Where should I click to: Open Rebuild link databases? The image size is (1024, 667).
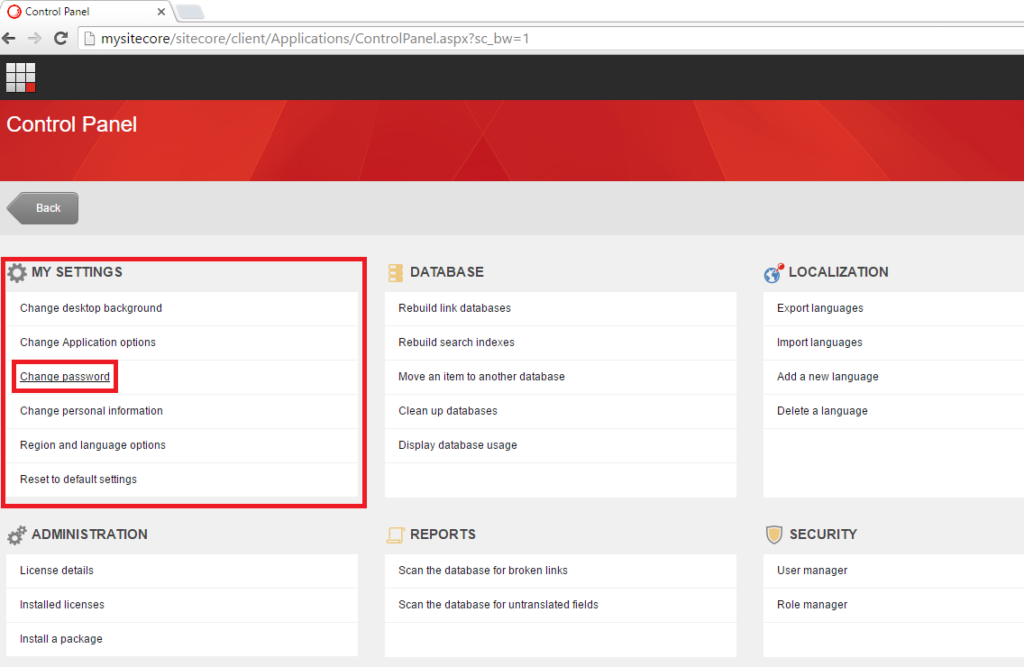[x=455, y=308]
